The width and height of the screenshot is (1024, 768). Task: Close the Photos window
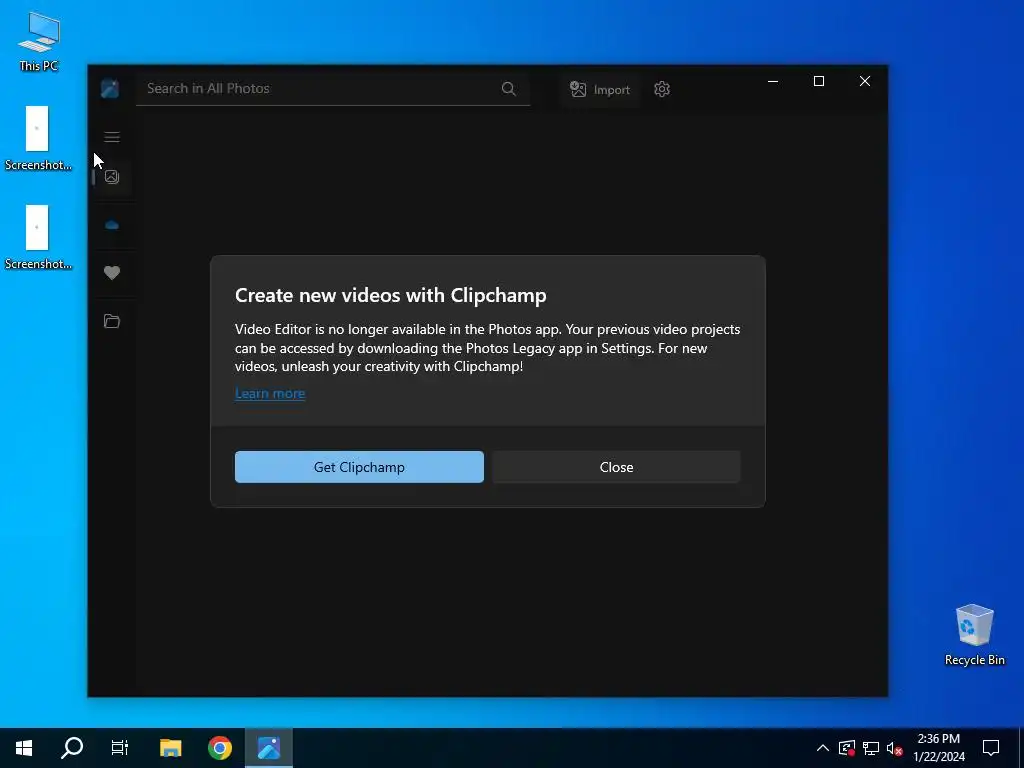pyautogui.click(x=865, y=81)
